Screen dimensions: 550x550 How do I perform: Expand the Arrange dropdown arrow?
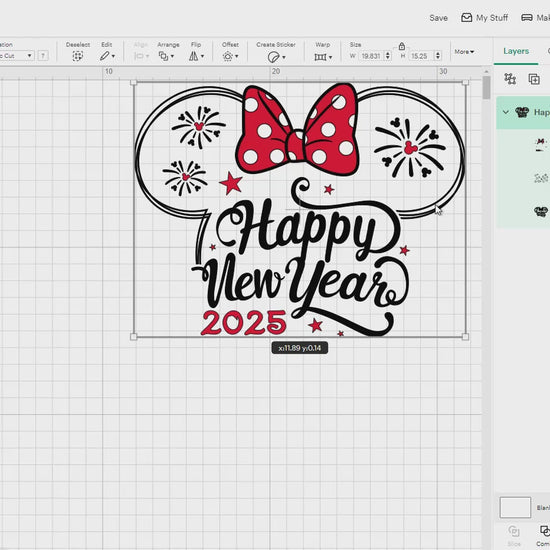[172, 56]
